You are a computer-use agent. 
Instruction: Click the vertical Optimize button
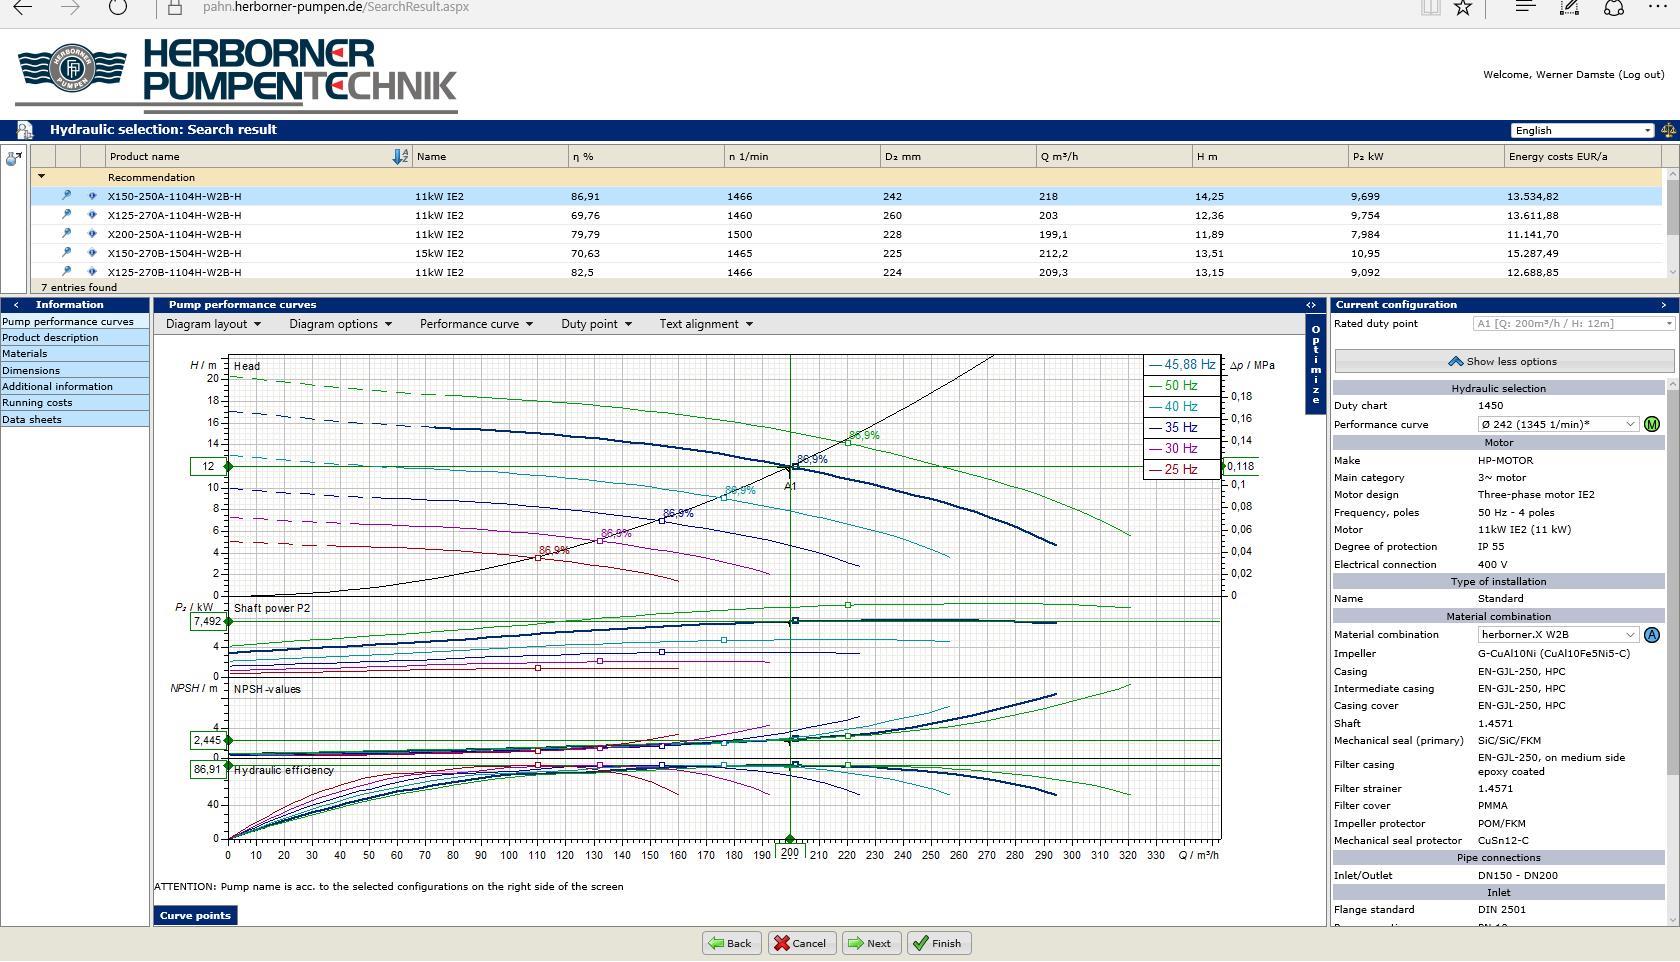click(1315, 364)
